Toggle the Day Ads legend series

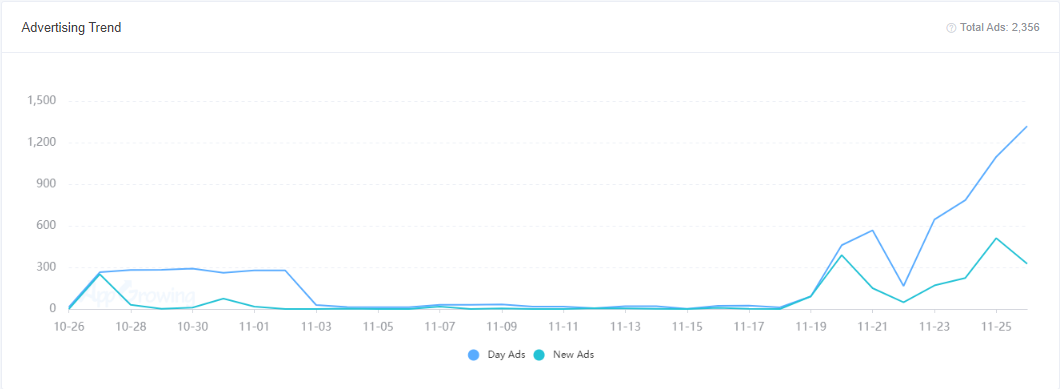pos(496,354)
